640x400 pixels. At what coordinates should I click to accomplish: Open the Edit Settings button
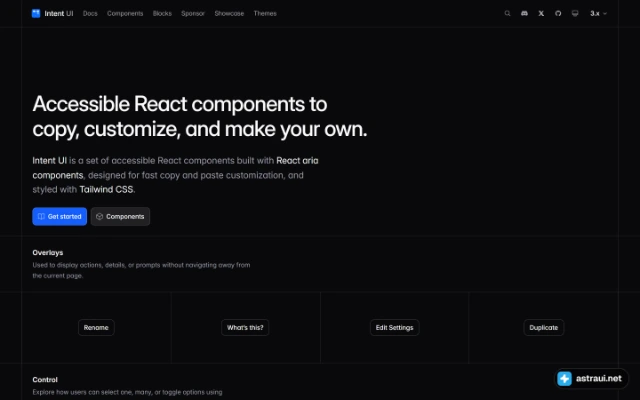point(394,327)
